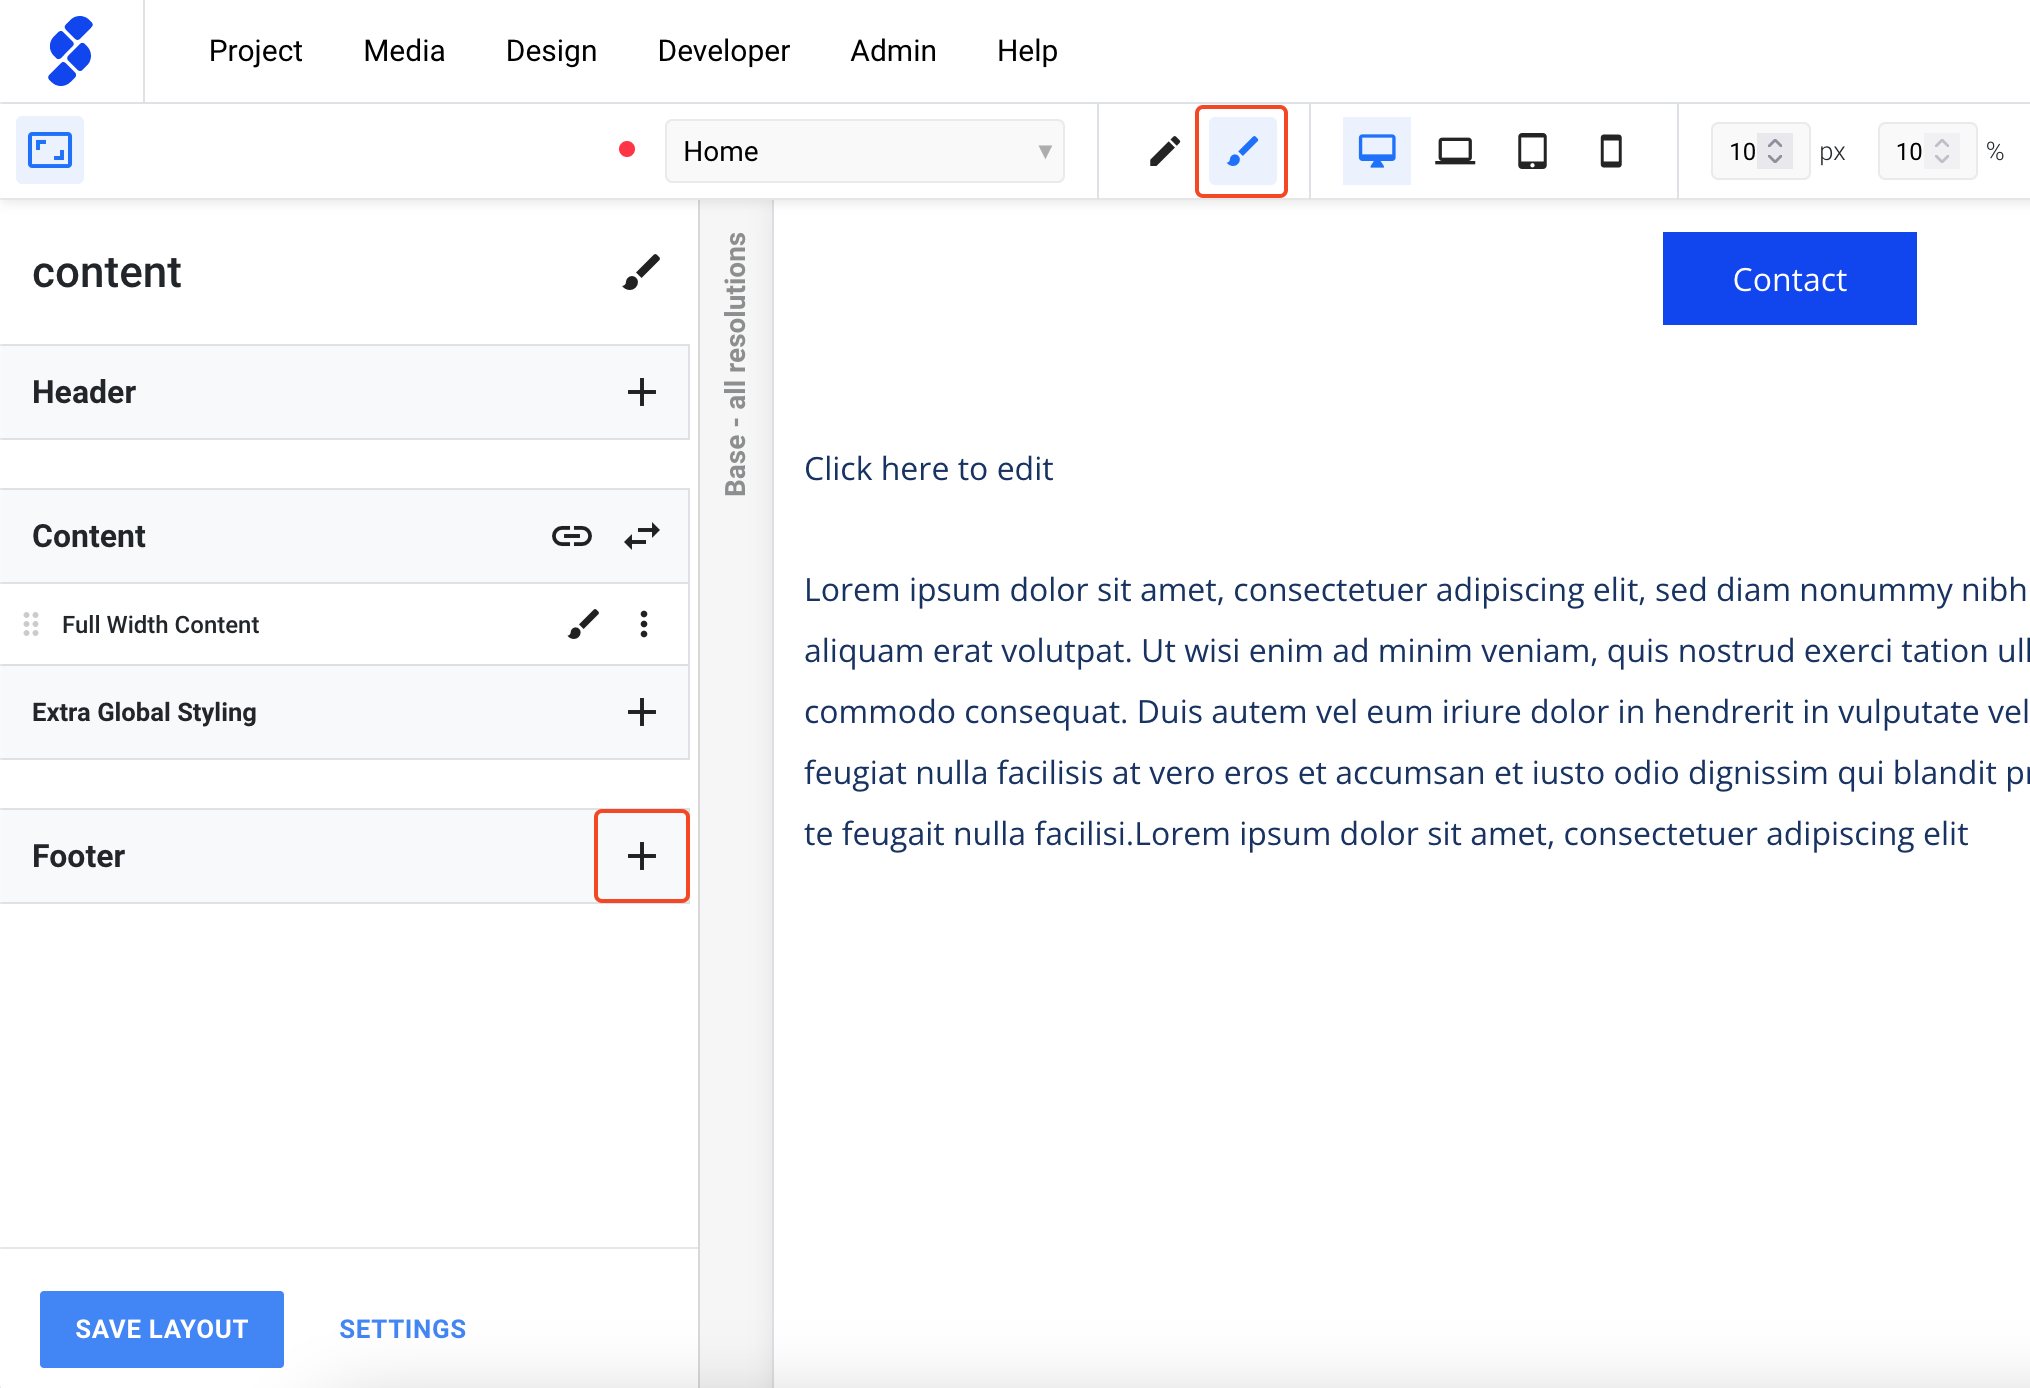2030x1388 pixels.
Task: Decrease the percent value stepper
Action: [1942, 159]
